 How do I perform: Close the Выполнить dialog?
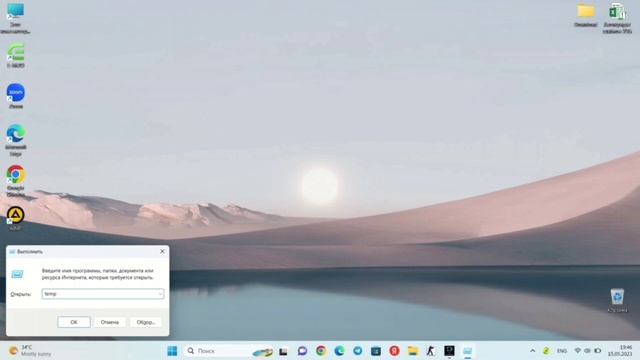point(162,251)
